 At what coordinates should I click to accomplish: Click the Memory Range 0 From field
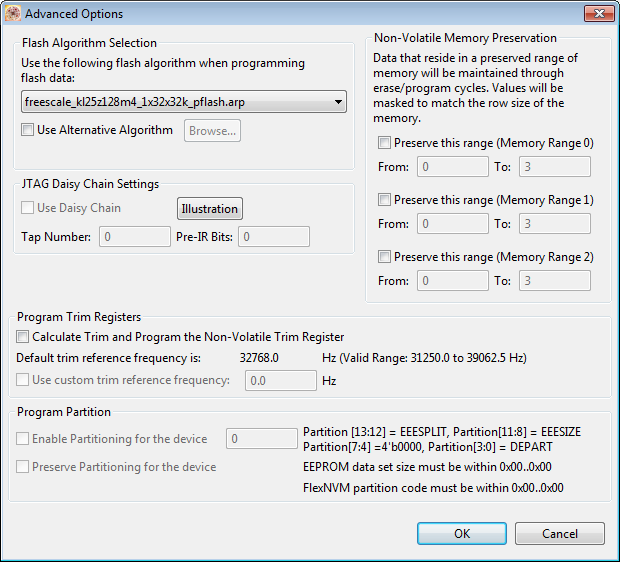(452, 167)
